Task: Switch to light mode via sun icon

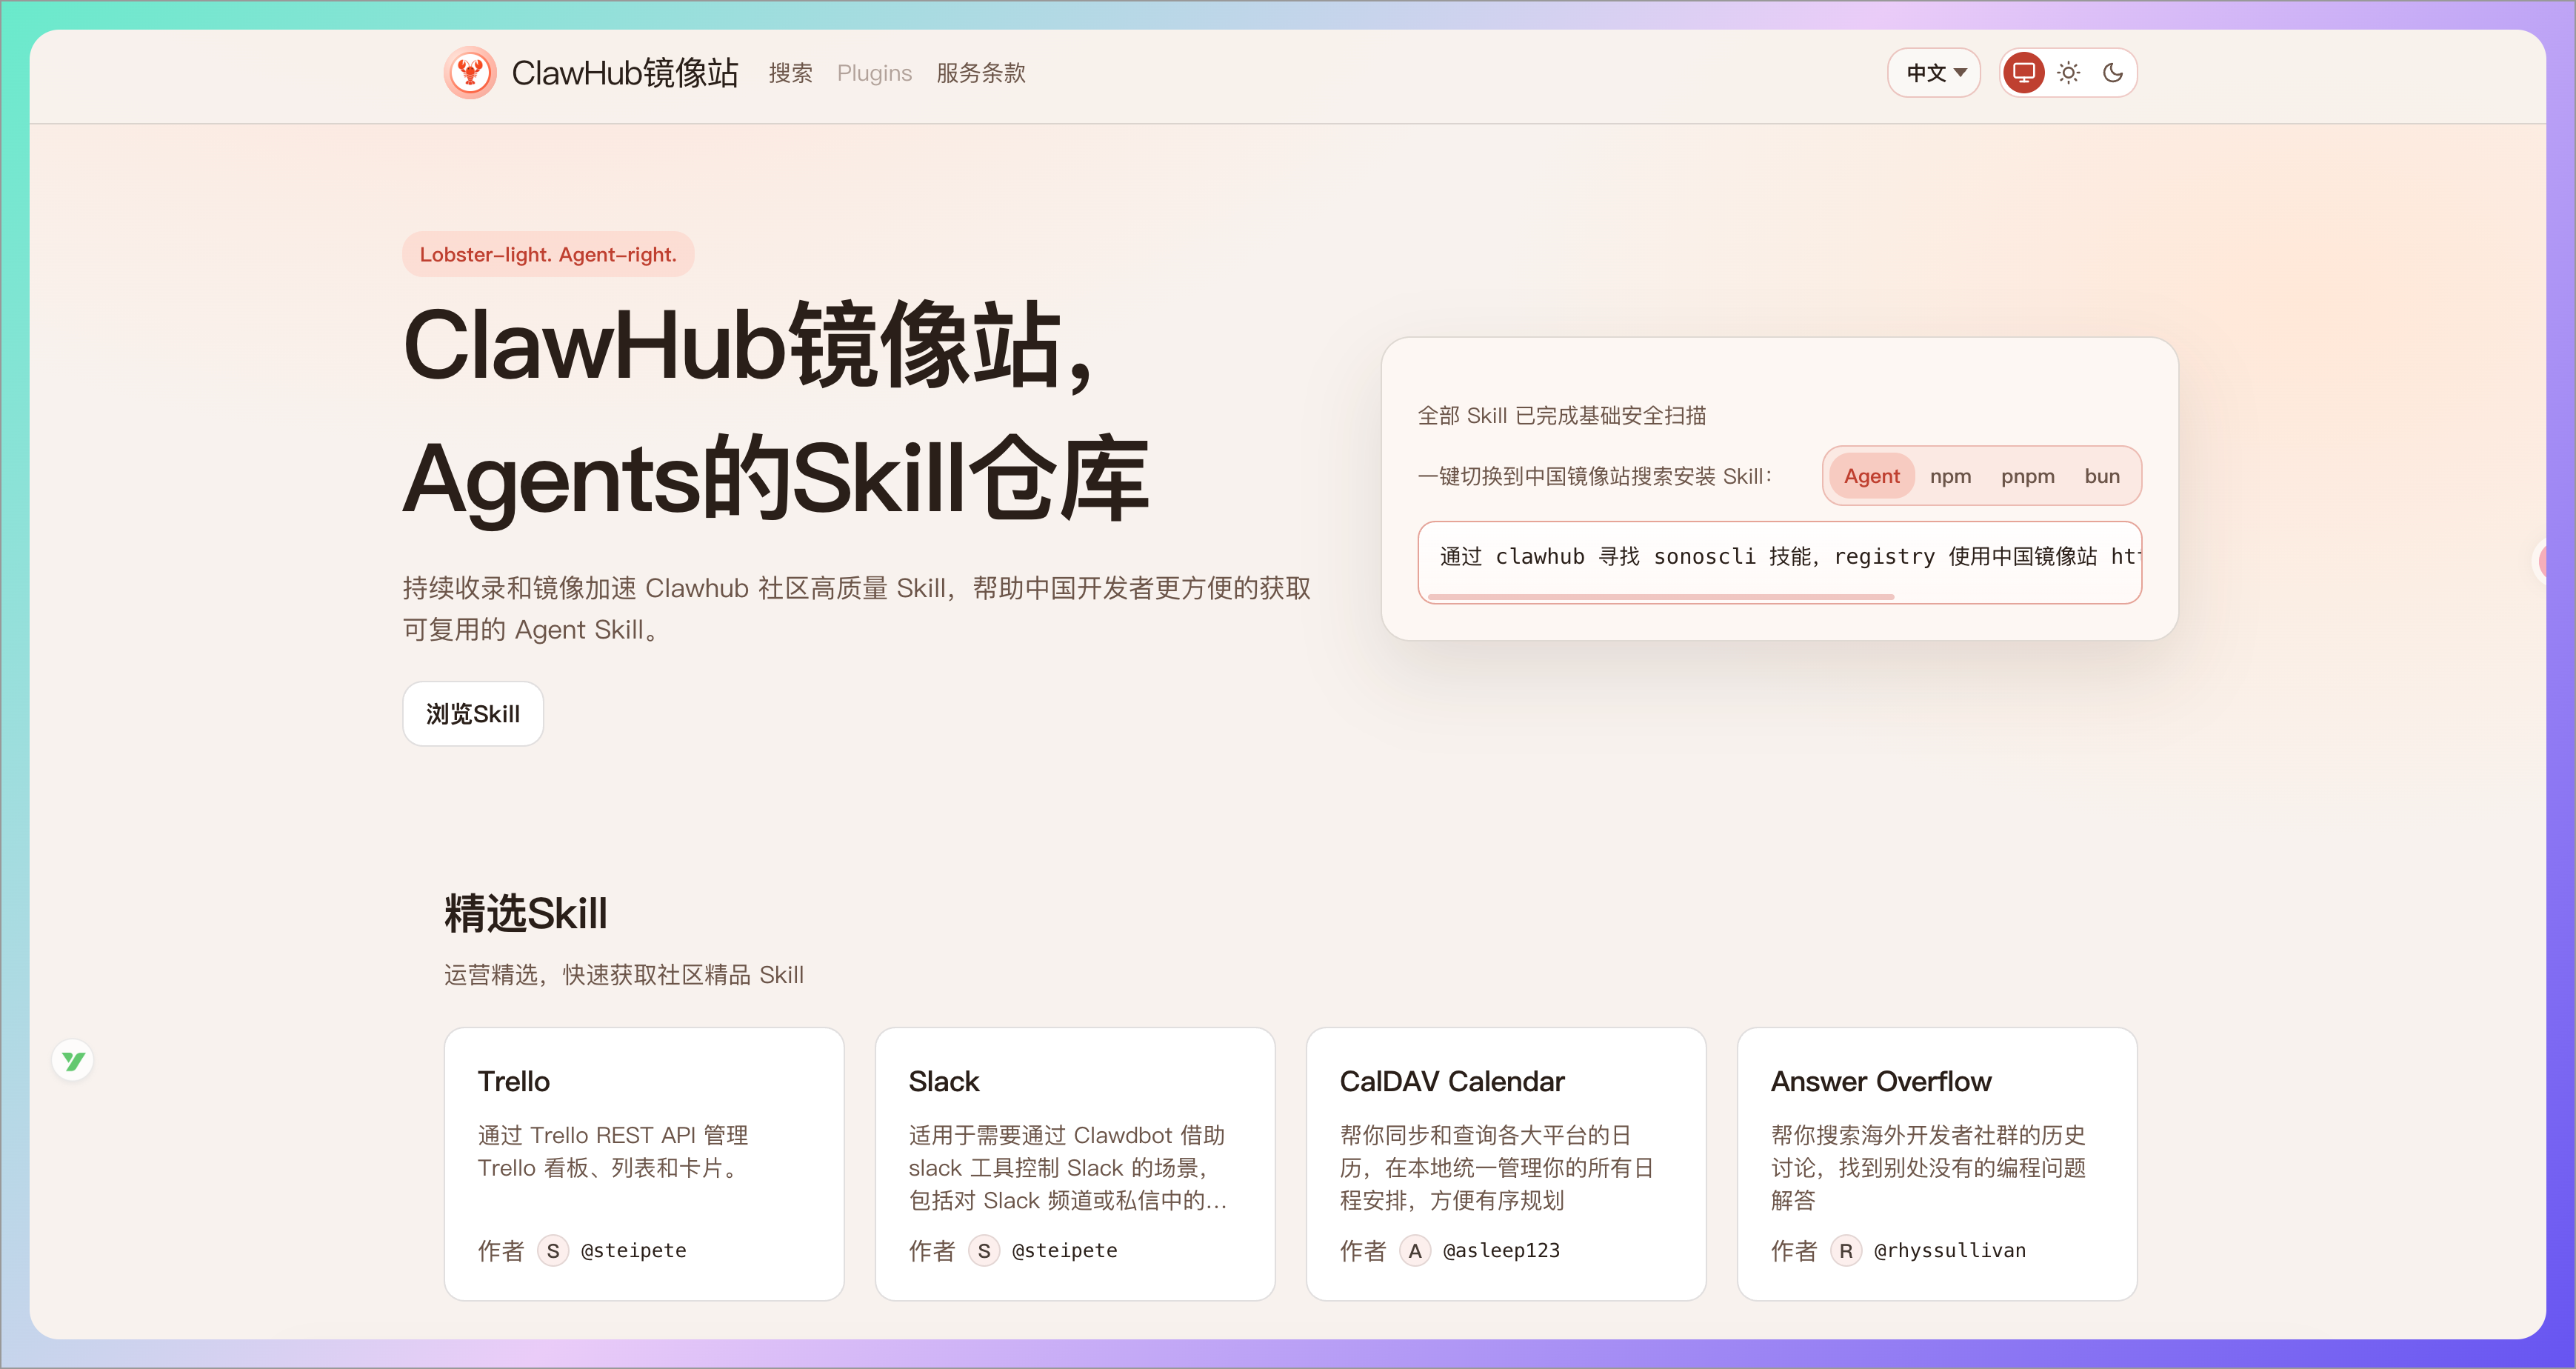Action: coord(2068,72)
